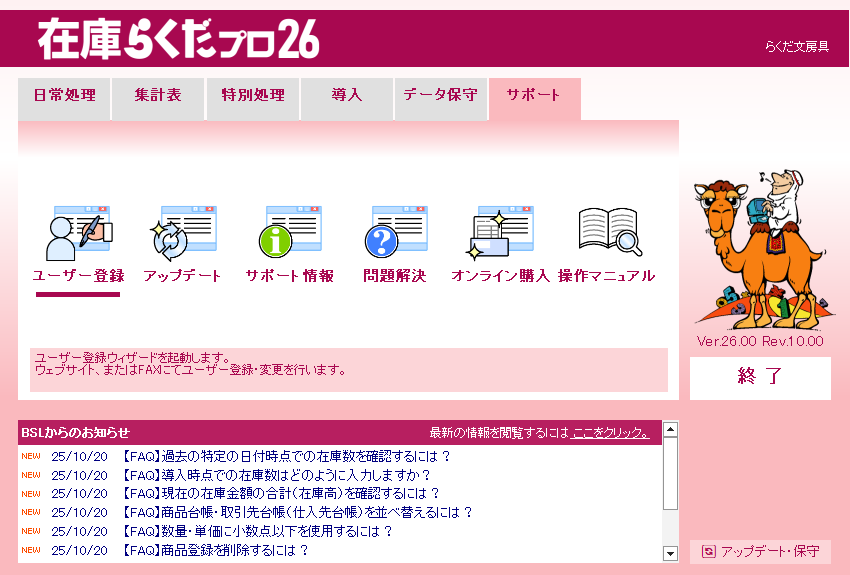Click the アップデート icon
Screen dimensions: 850x575
[x=182, y=235]
